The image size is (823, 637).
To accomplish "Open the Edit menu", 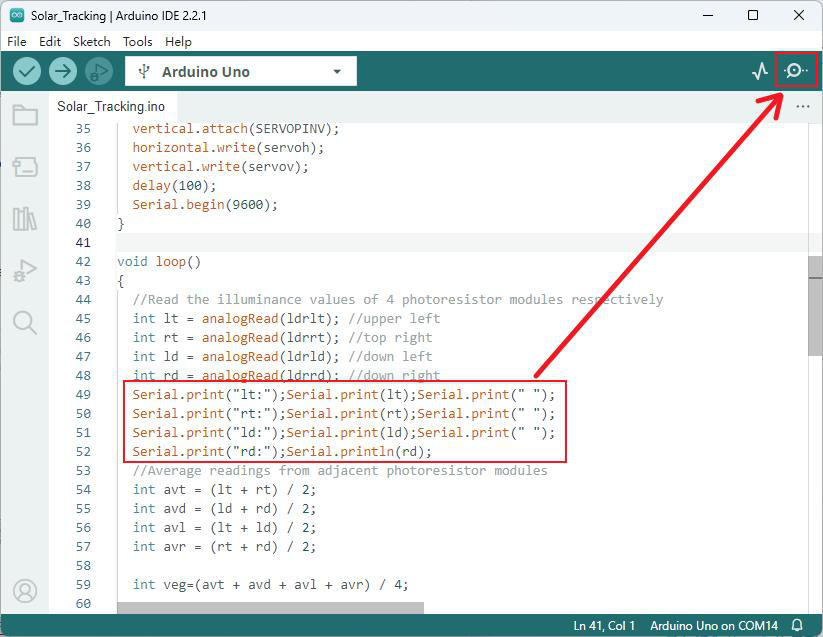I will tap(50, 41).
